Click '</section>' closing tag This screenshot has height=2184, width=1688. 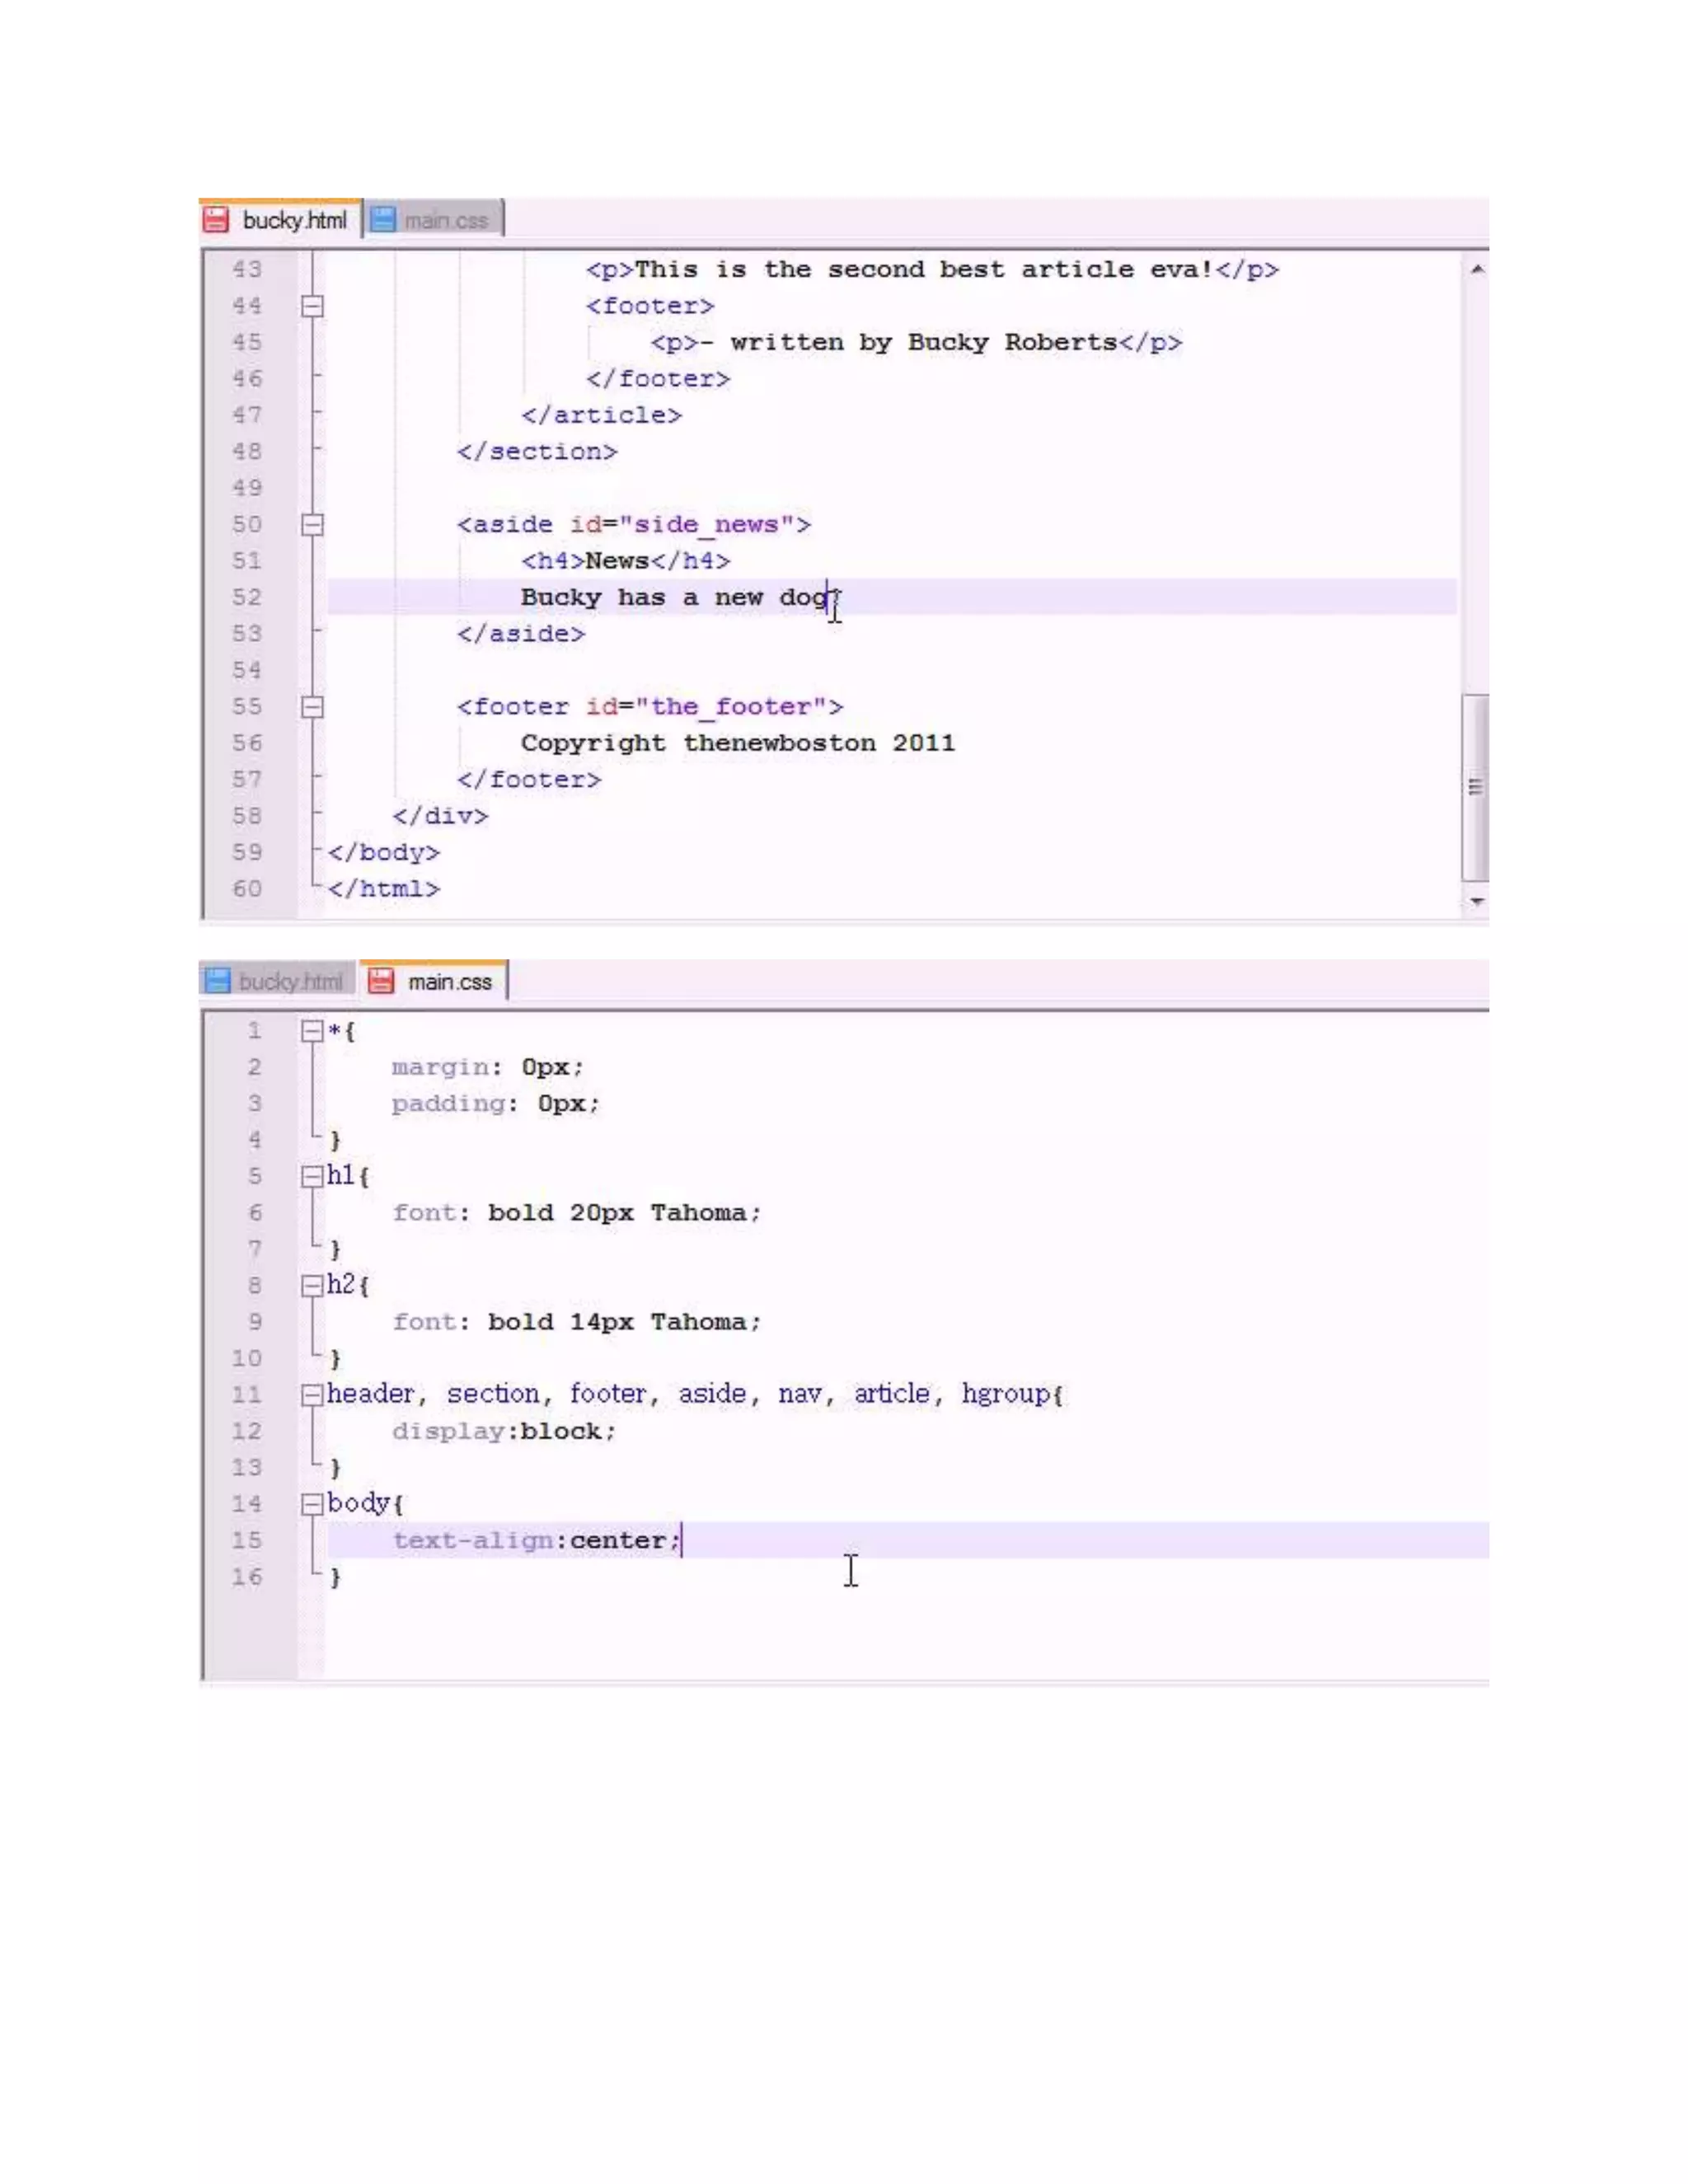coord(537,452)
